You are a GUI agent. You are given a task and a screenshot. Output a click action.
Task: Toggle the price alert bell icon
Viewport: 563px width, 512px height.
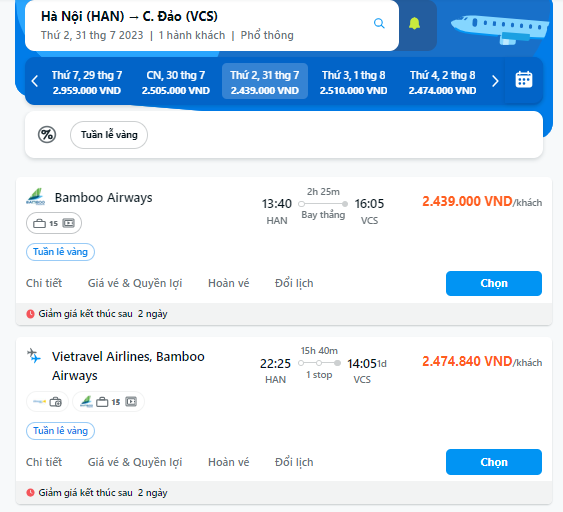tap(414, 23)
